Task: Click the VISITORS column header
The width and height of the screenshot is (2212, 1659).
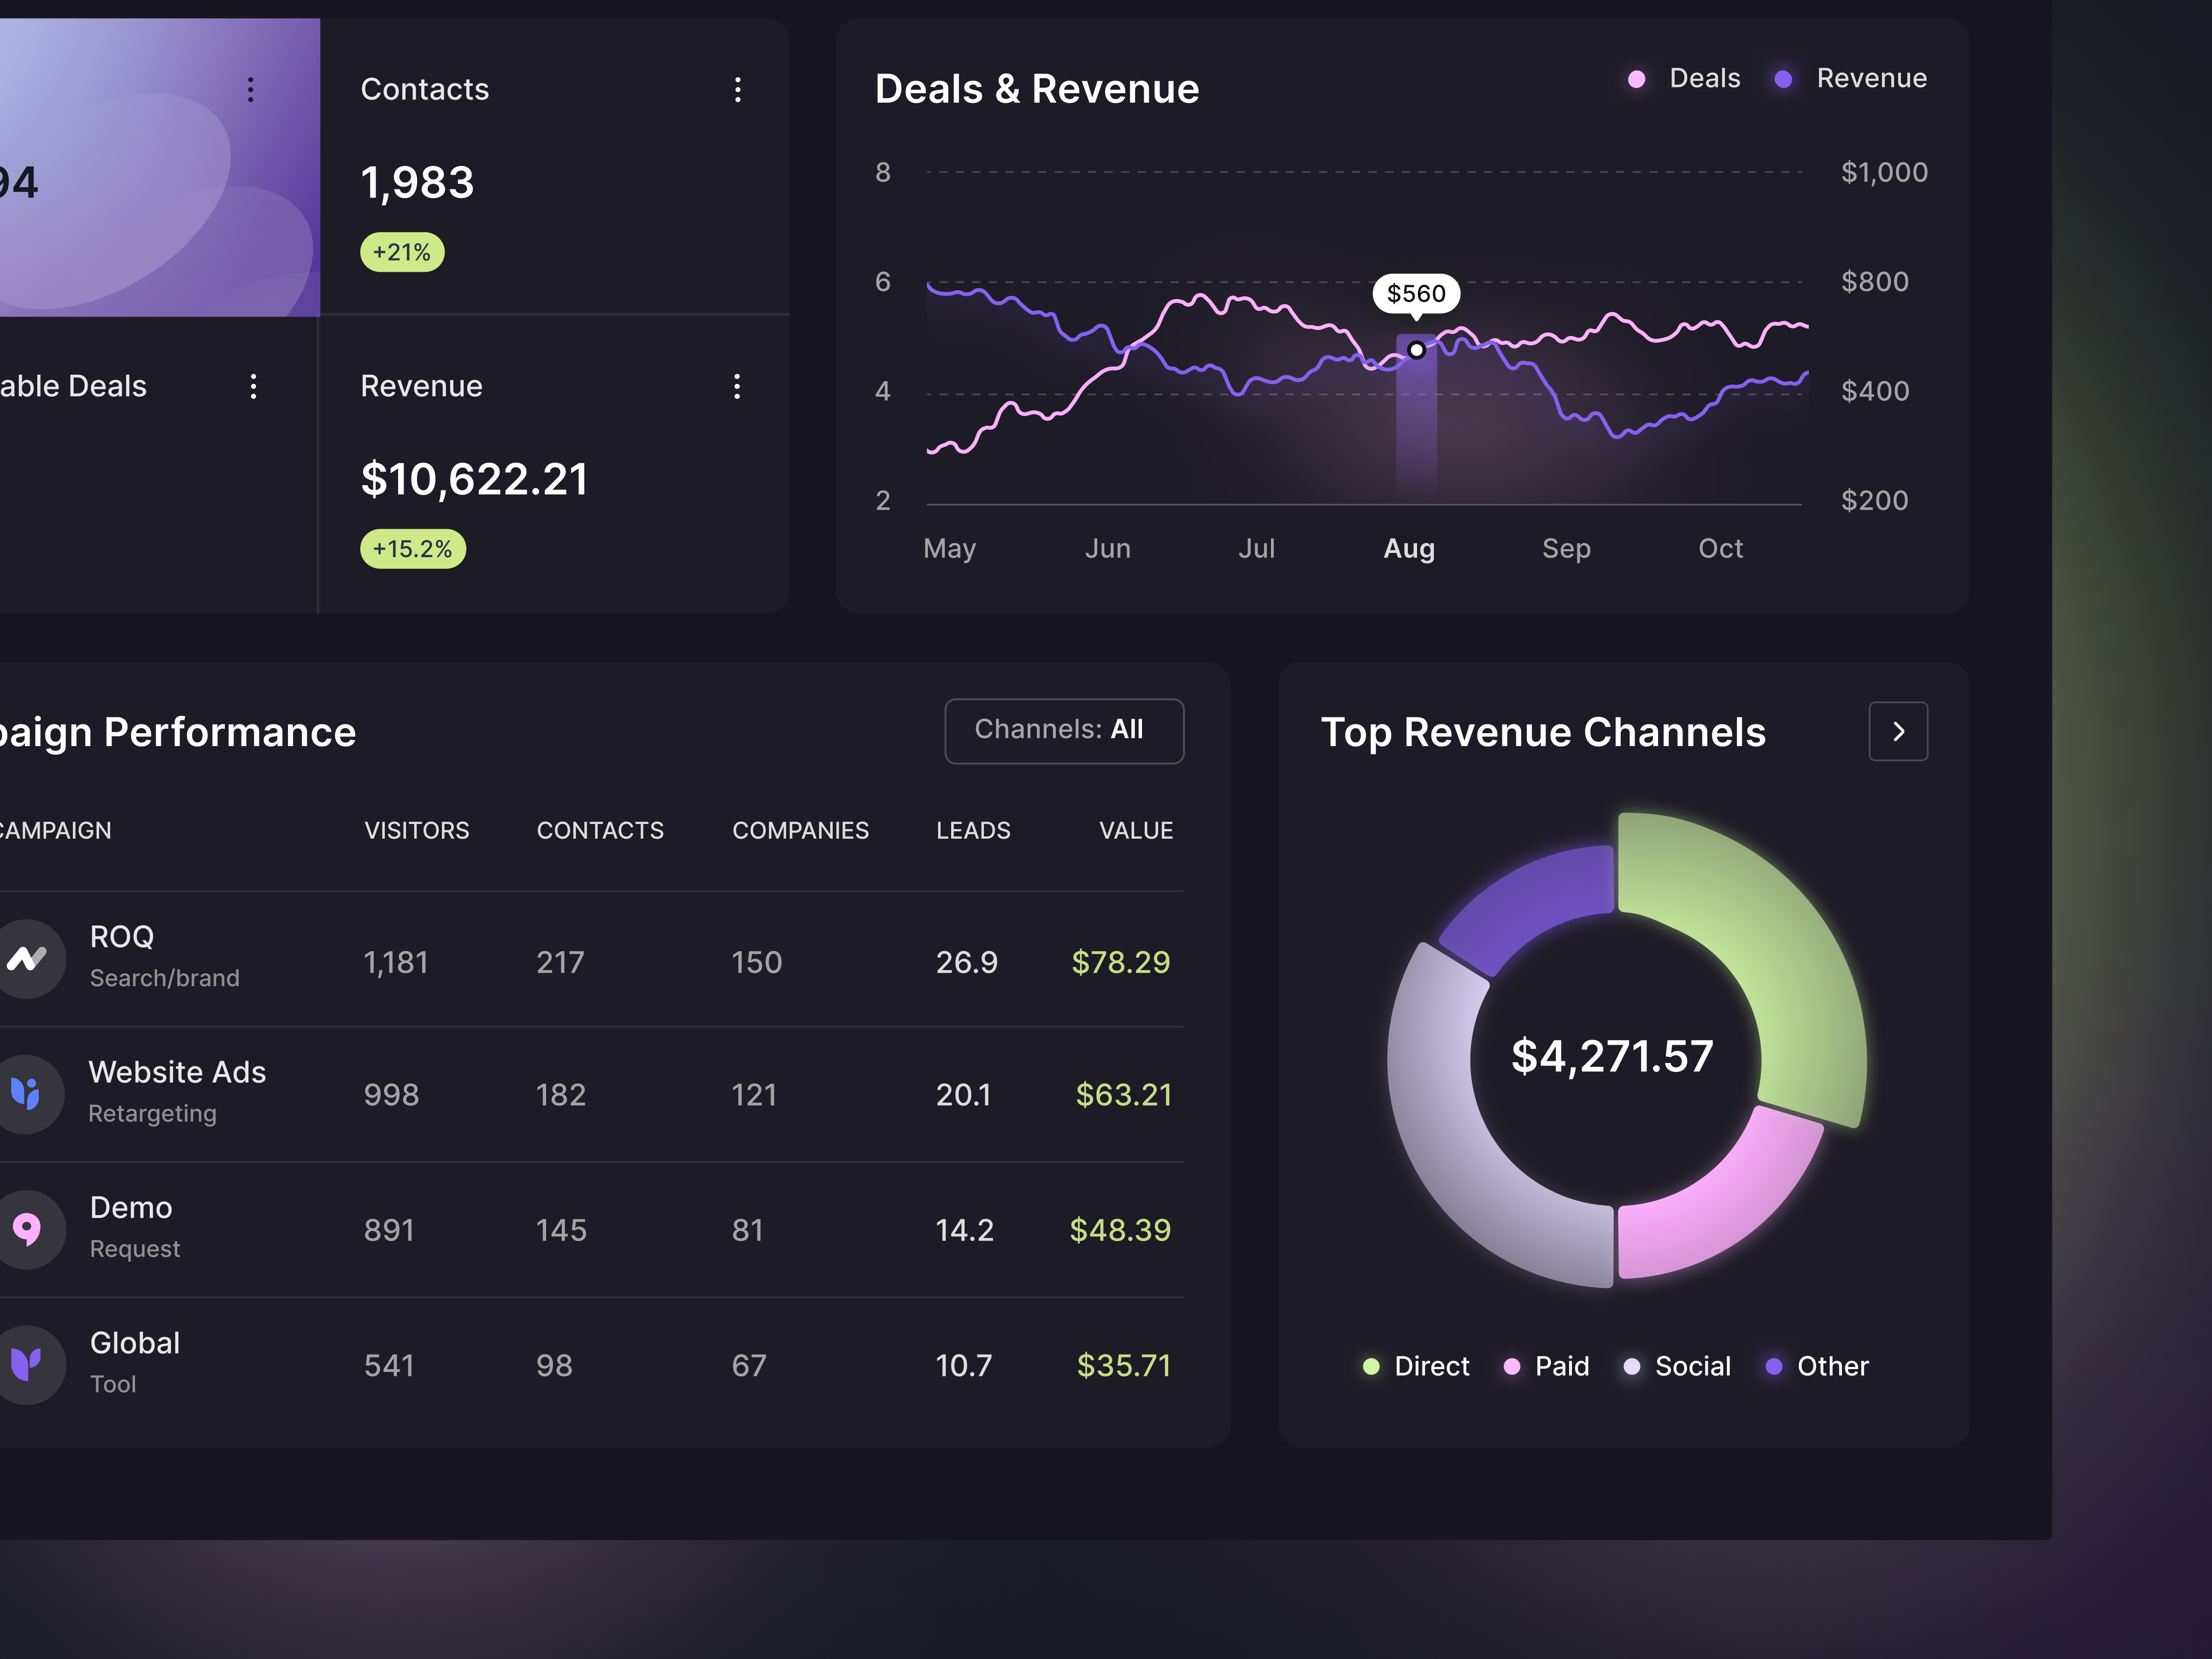Action: pyautogui.click(x=417, y=830)
